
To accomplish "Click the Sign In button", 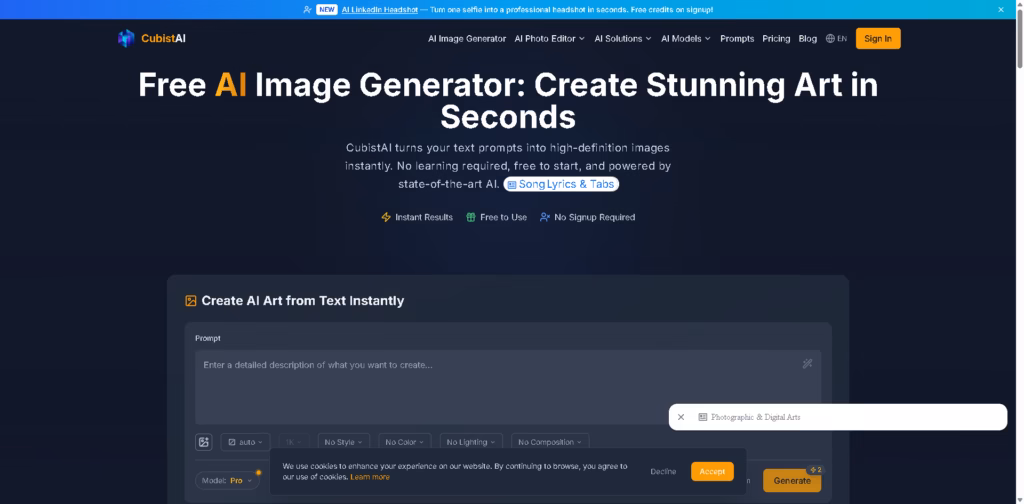I will click(x=878, y=39).
